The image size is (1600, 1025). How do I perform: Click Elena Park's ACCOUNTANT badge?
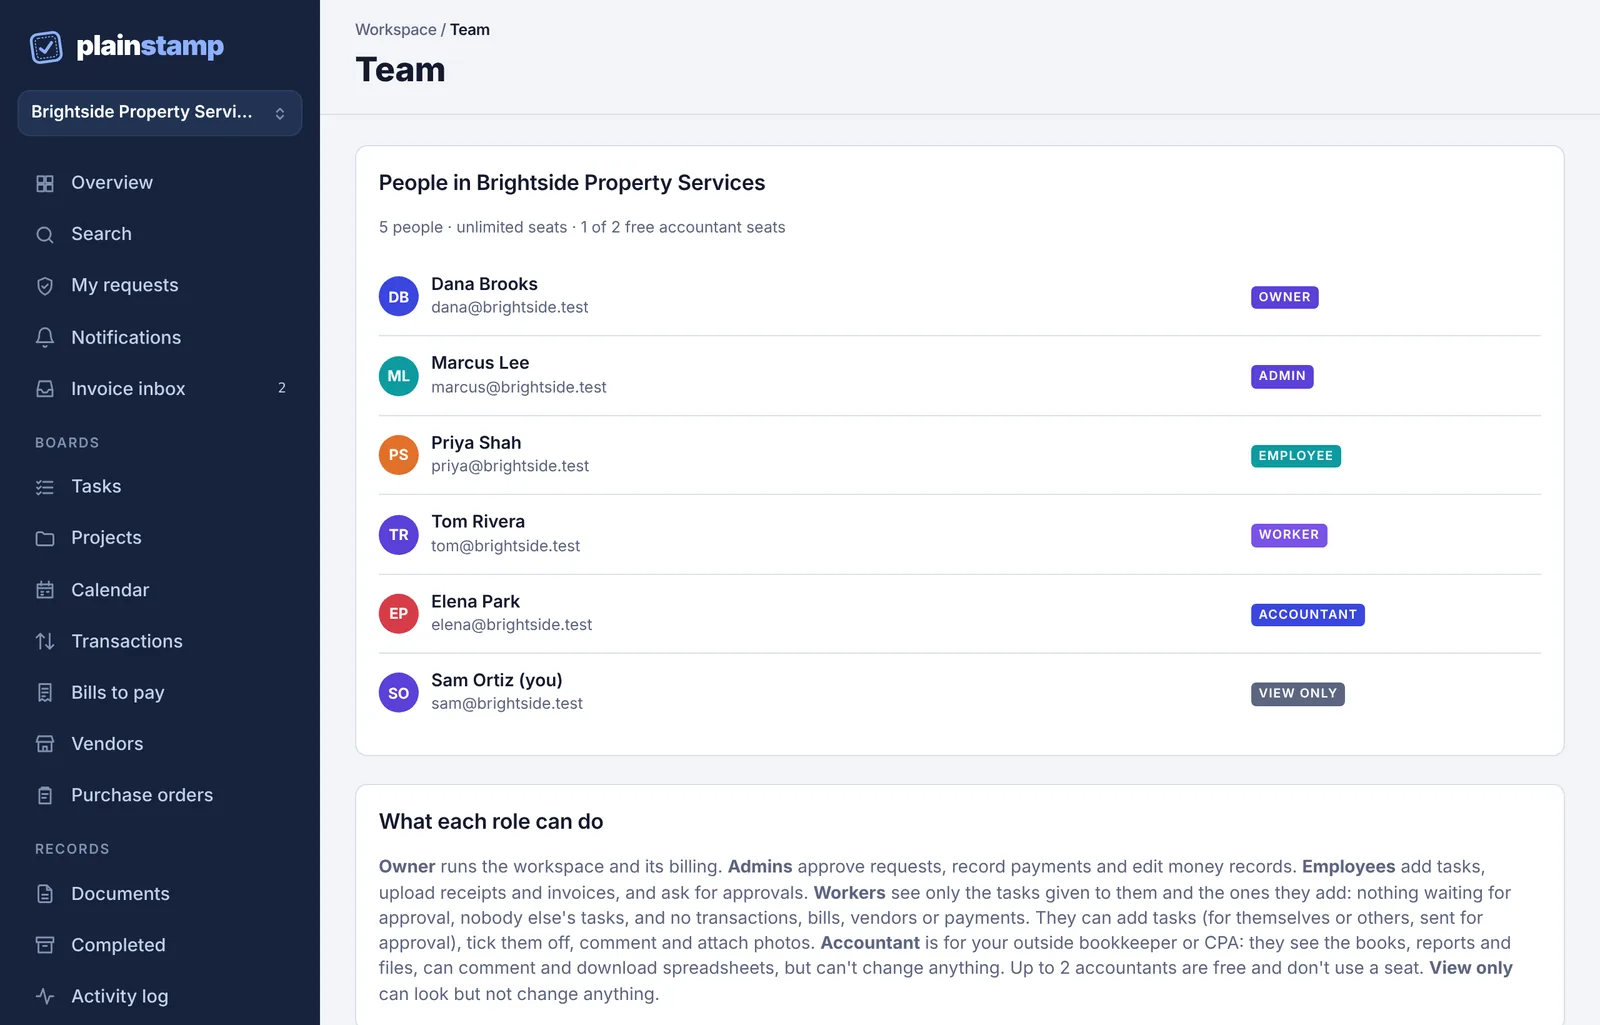[x=1308, y=615]
